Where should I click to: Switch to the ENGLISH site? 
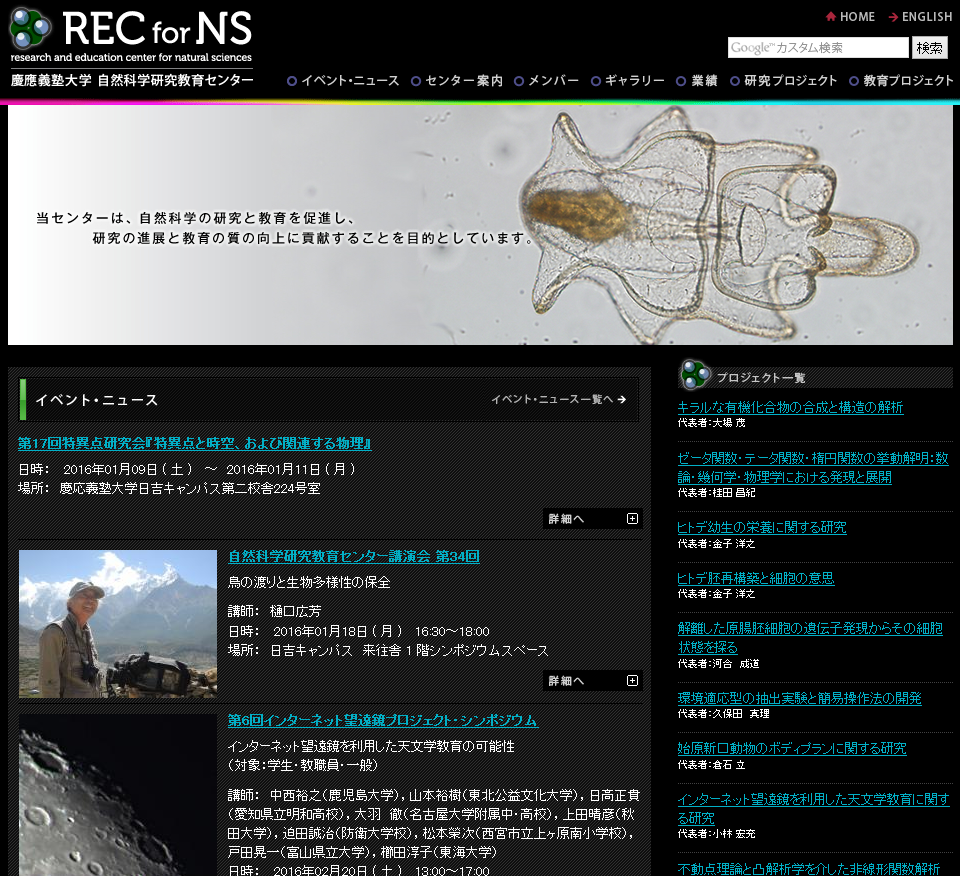(927, 17)
